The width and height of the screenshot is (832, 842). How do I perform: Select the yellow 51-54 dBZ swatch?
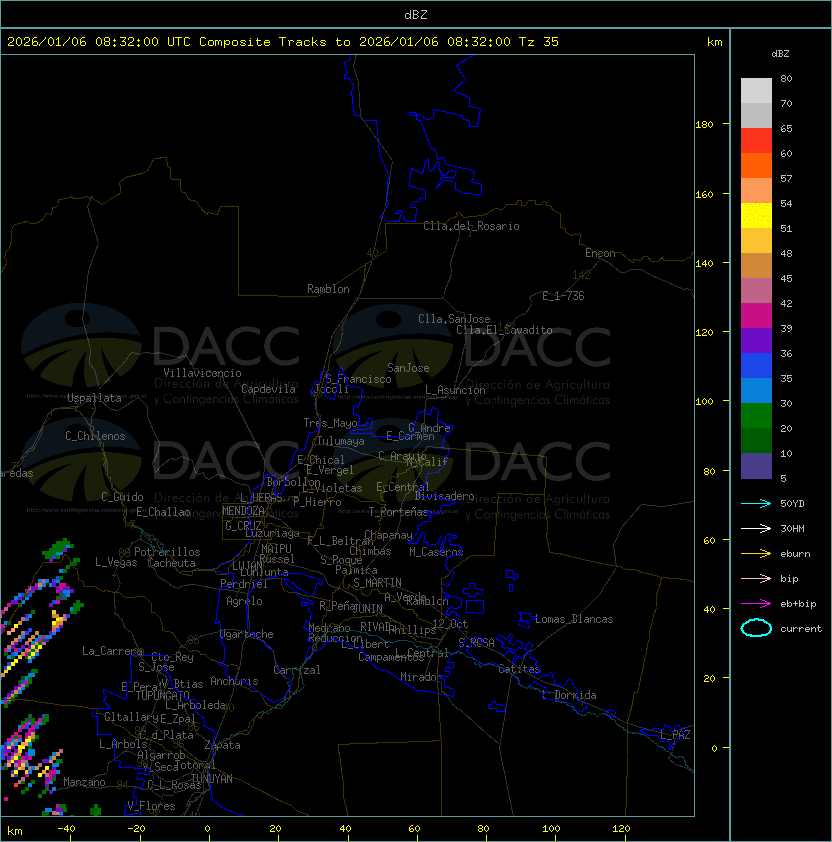tap(756, 216)
